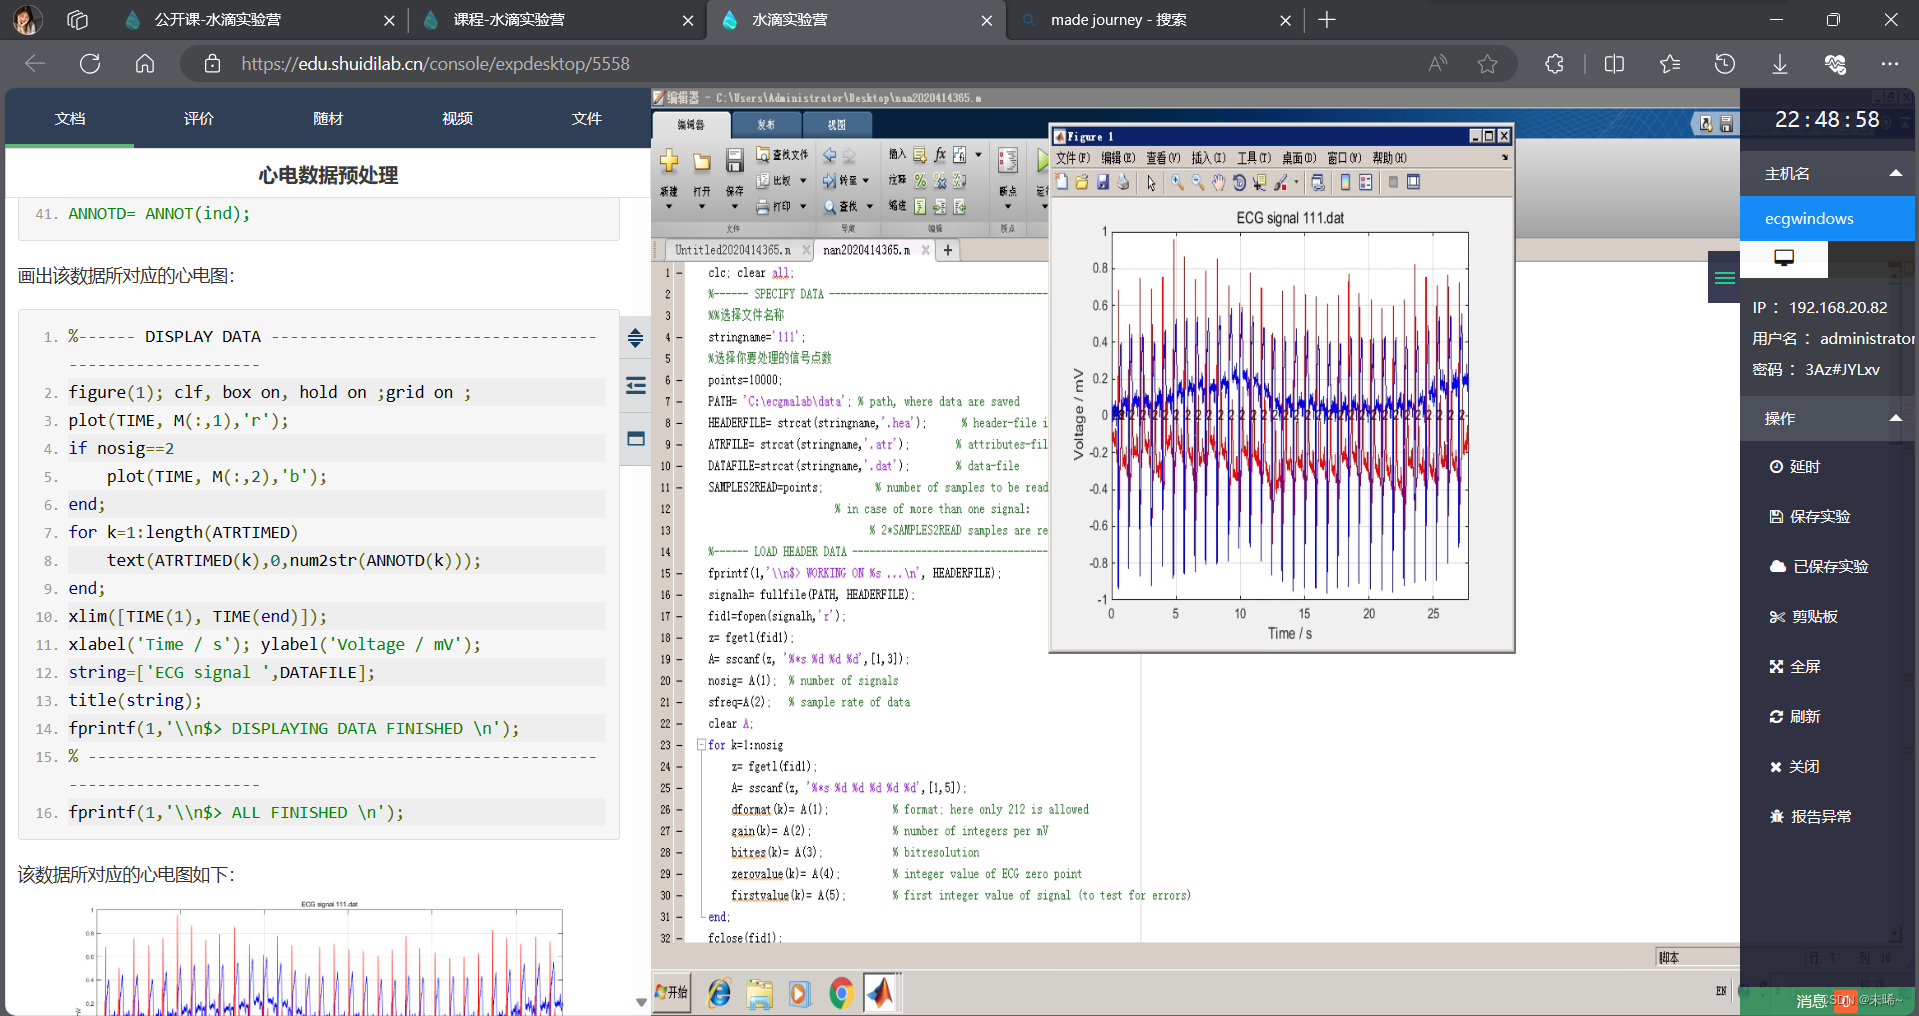Screen dimensions: 1919x1016
Task: Click the browser address bar URL
Action: click(435, 64)
